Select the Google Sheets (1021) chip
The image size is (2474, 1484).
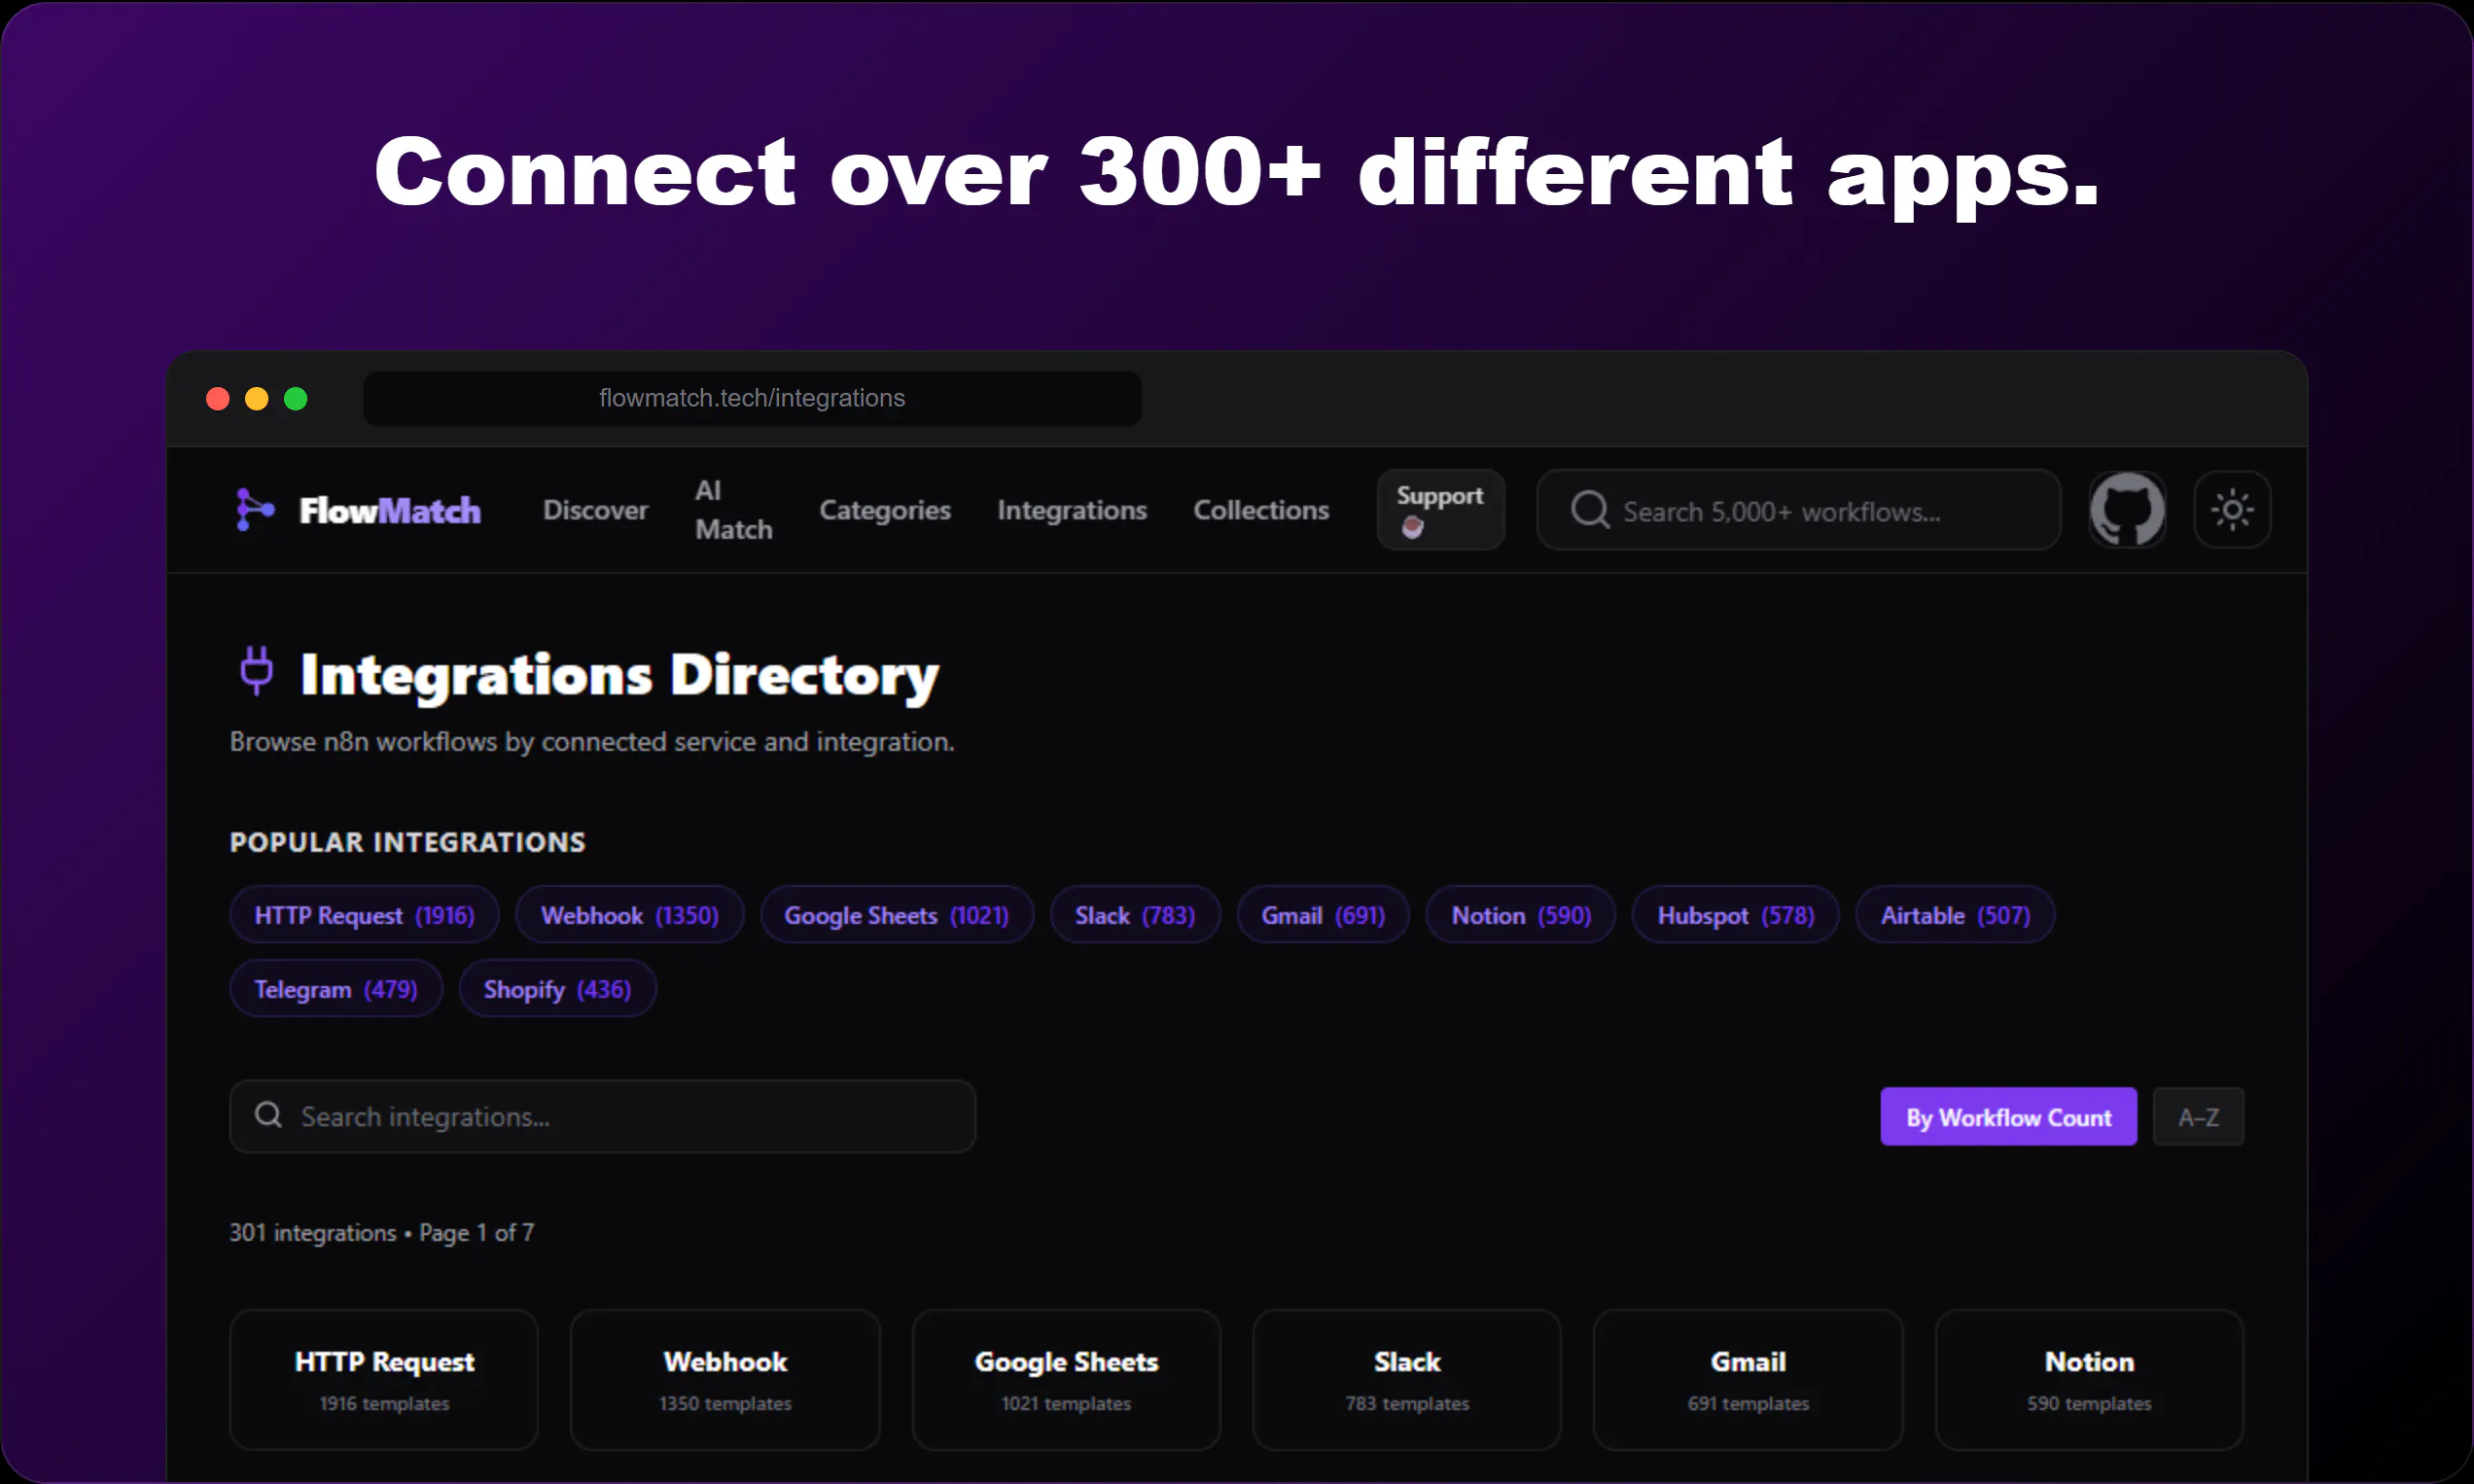(896, 915)
